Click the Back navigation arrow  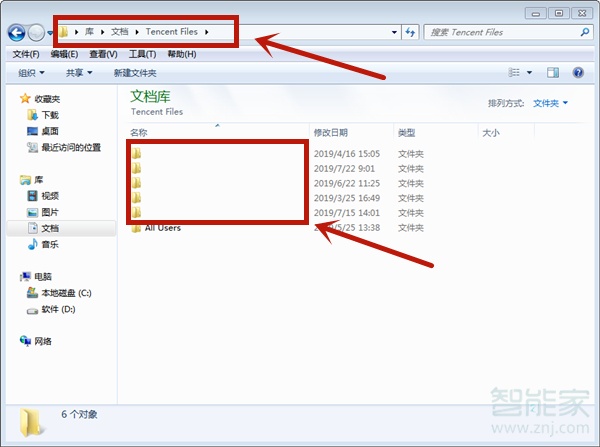pyautogui.click(x=16, y=33)
